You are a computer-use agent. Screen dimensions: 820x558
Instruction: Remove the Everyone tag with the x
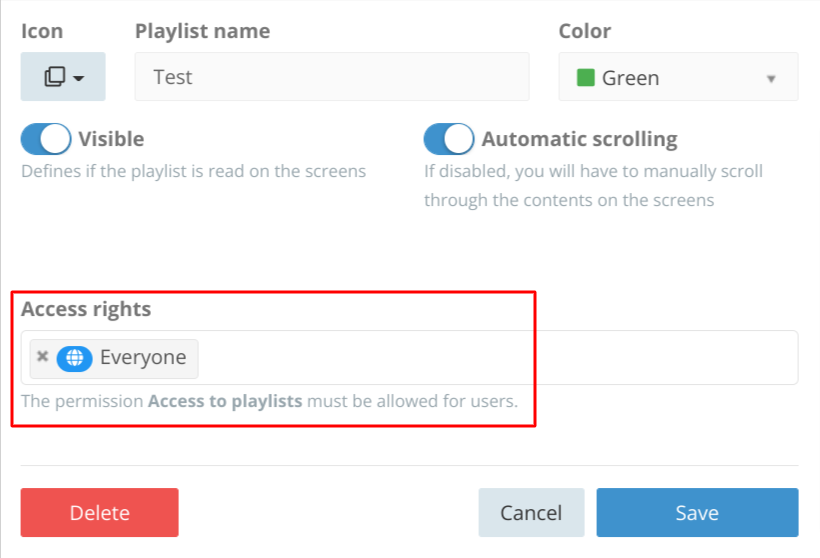coord(43,356)
